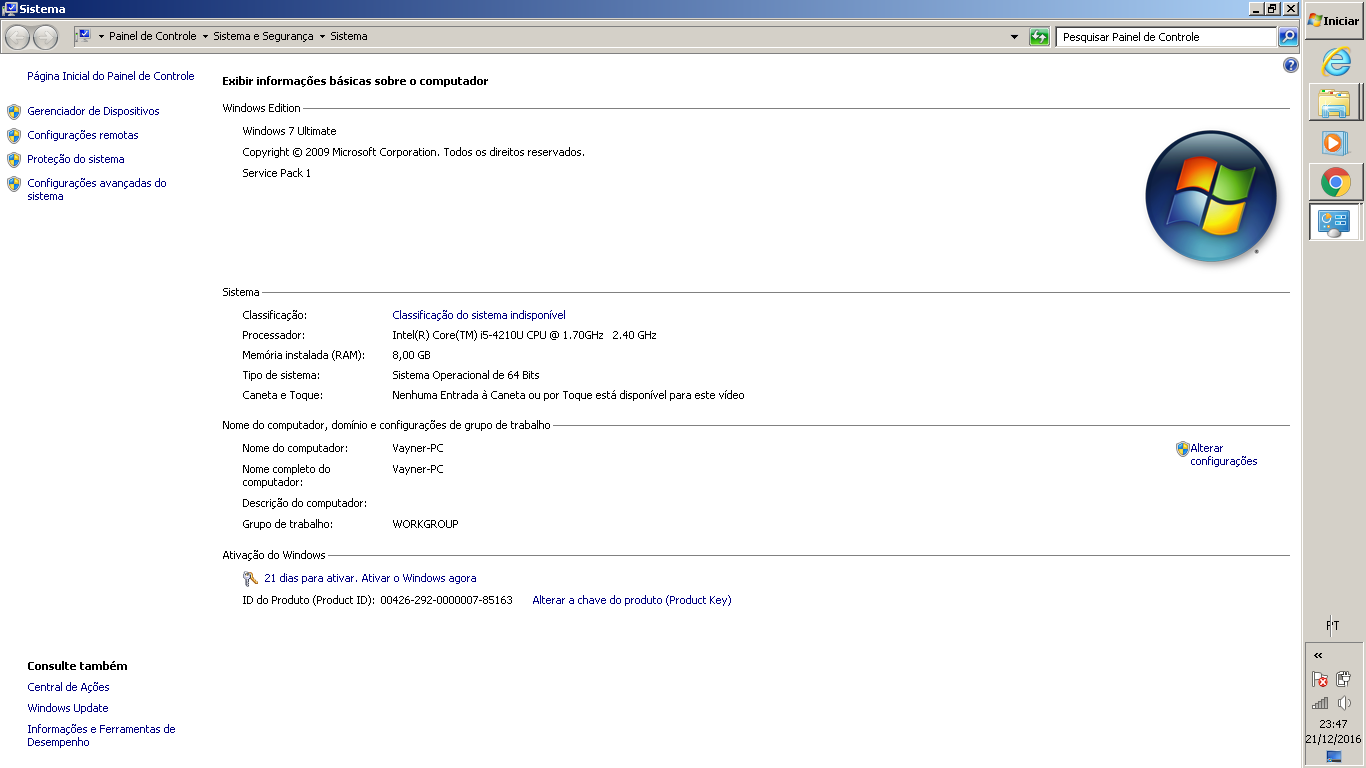This screenshot has height=768, width=1366.
Task: Expand dropdown arrow after Sistema e Segurança
Action: coord(322,37)
